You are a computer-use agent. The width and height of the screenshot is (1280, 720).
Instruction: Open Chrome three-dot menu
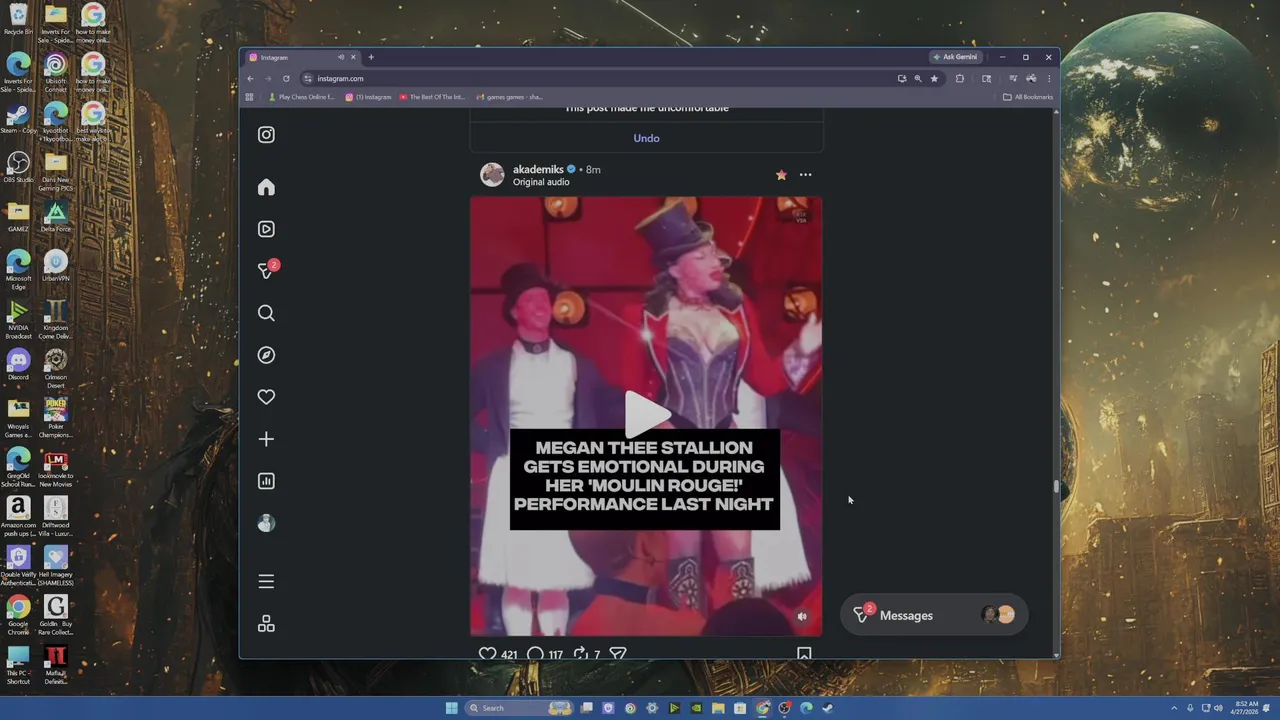click(x=1048, y=79)
